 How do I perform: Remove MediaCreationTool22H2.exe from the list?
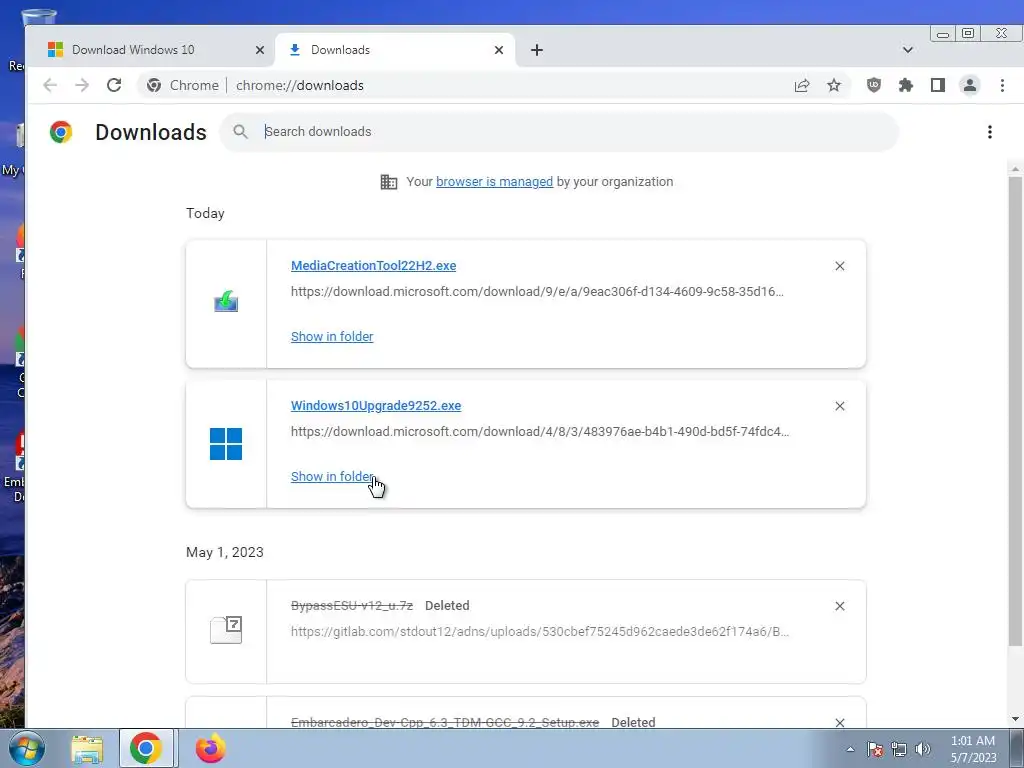click(x=840, y=266)
